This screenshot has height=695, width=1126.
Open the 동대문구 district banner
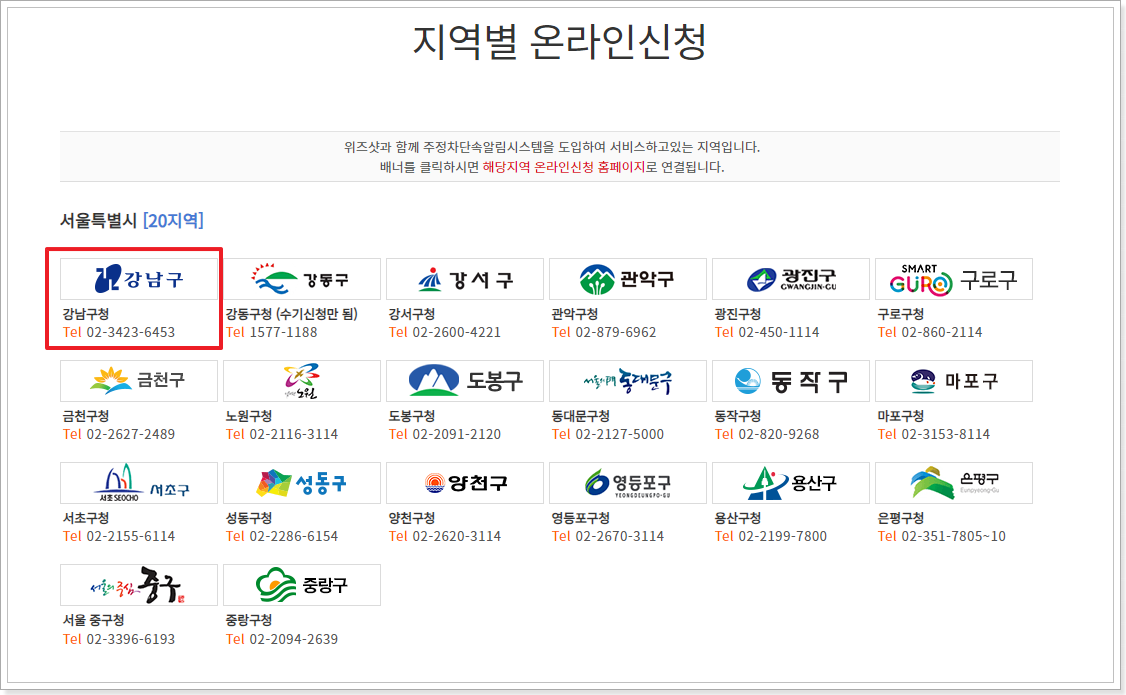click(x=628, y=381)
